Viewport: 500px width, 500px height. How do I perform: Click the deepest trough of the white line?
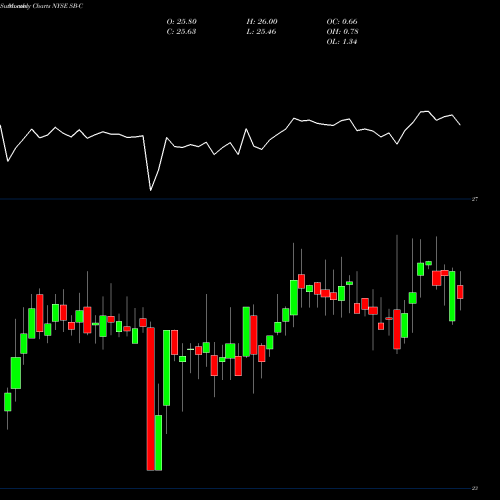[x=151, y=190]
